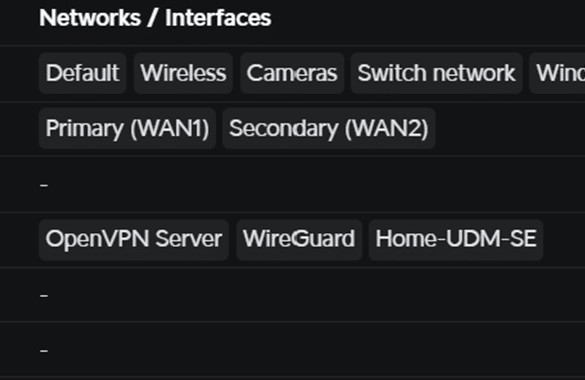Click the dash directly below OpenVPN Server row
The height and width of the screenshot is (380, 585).
point(44,296)
